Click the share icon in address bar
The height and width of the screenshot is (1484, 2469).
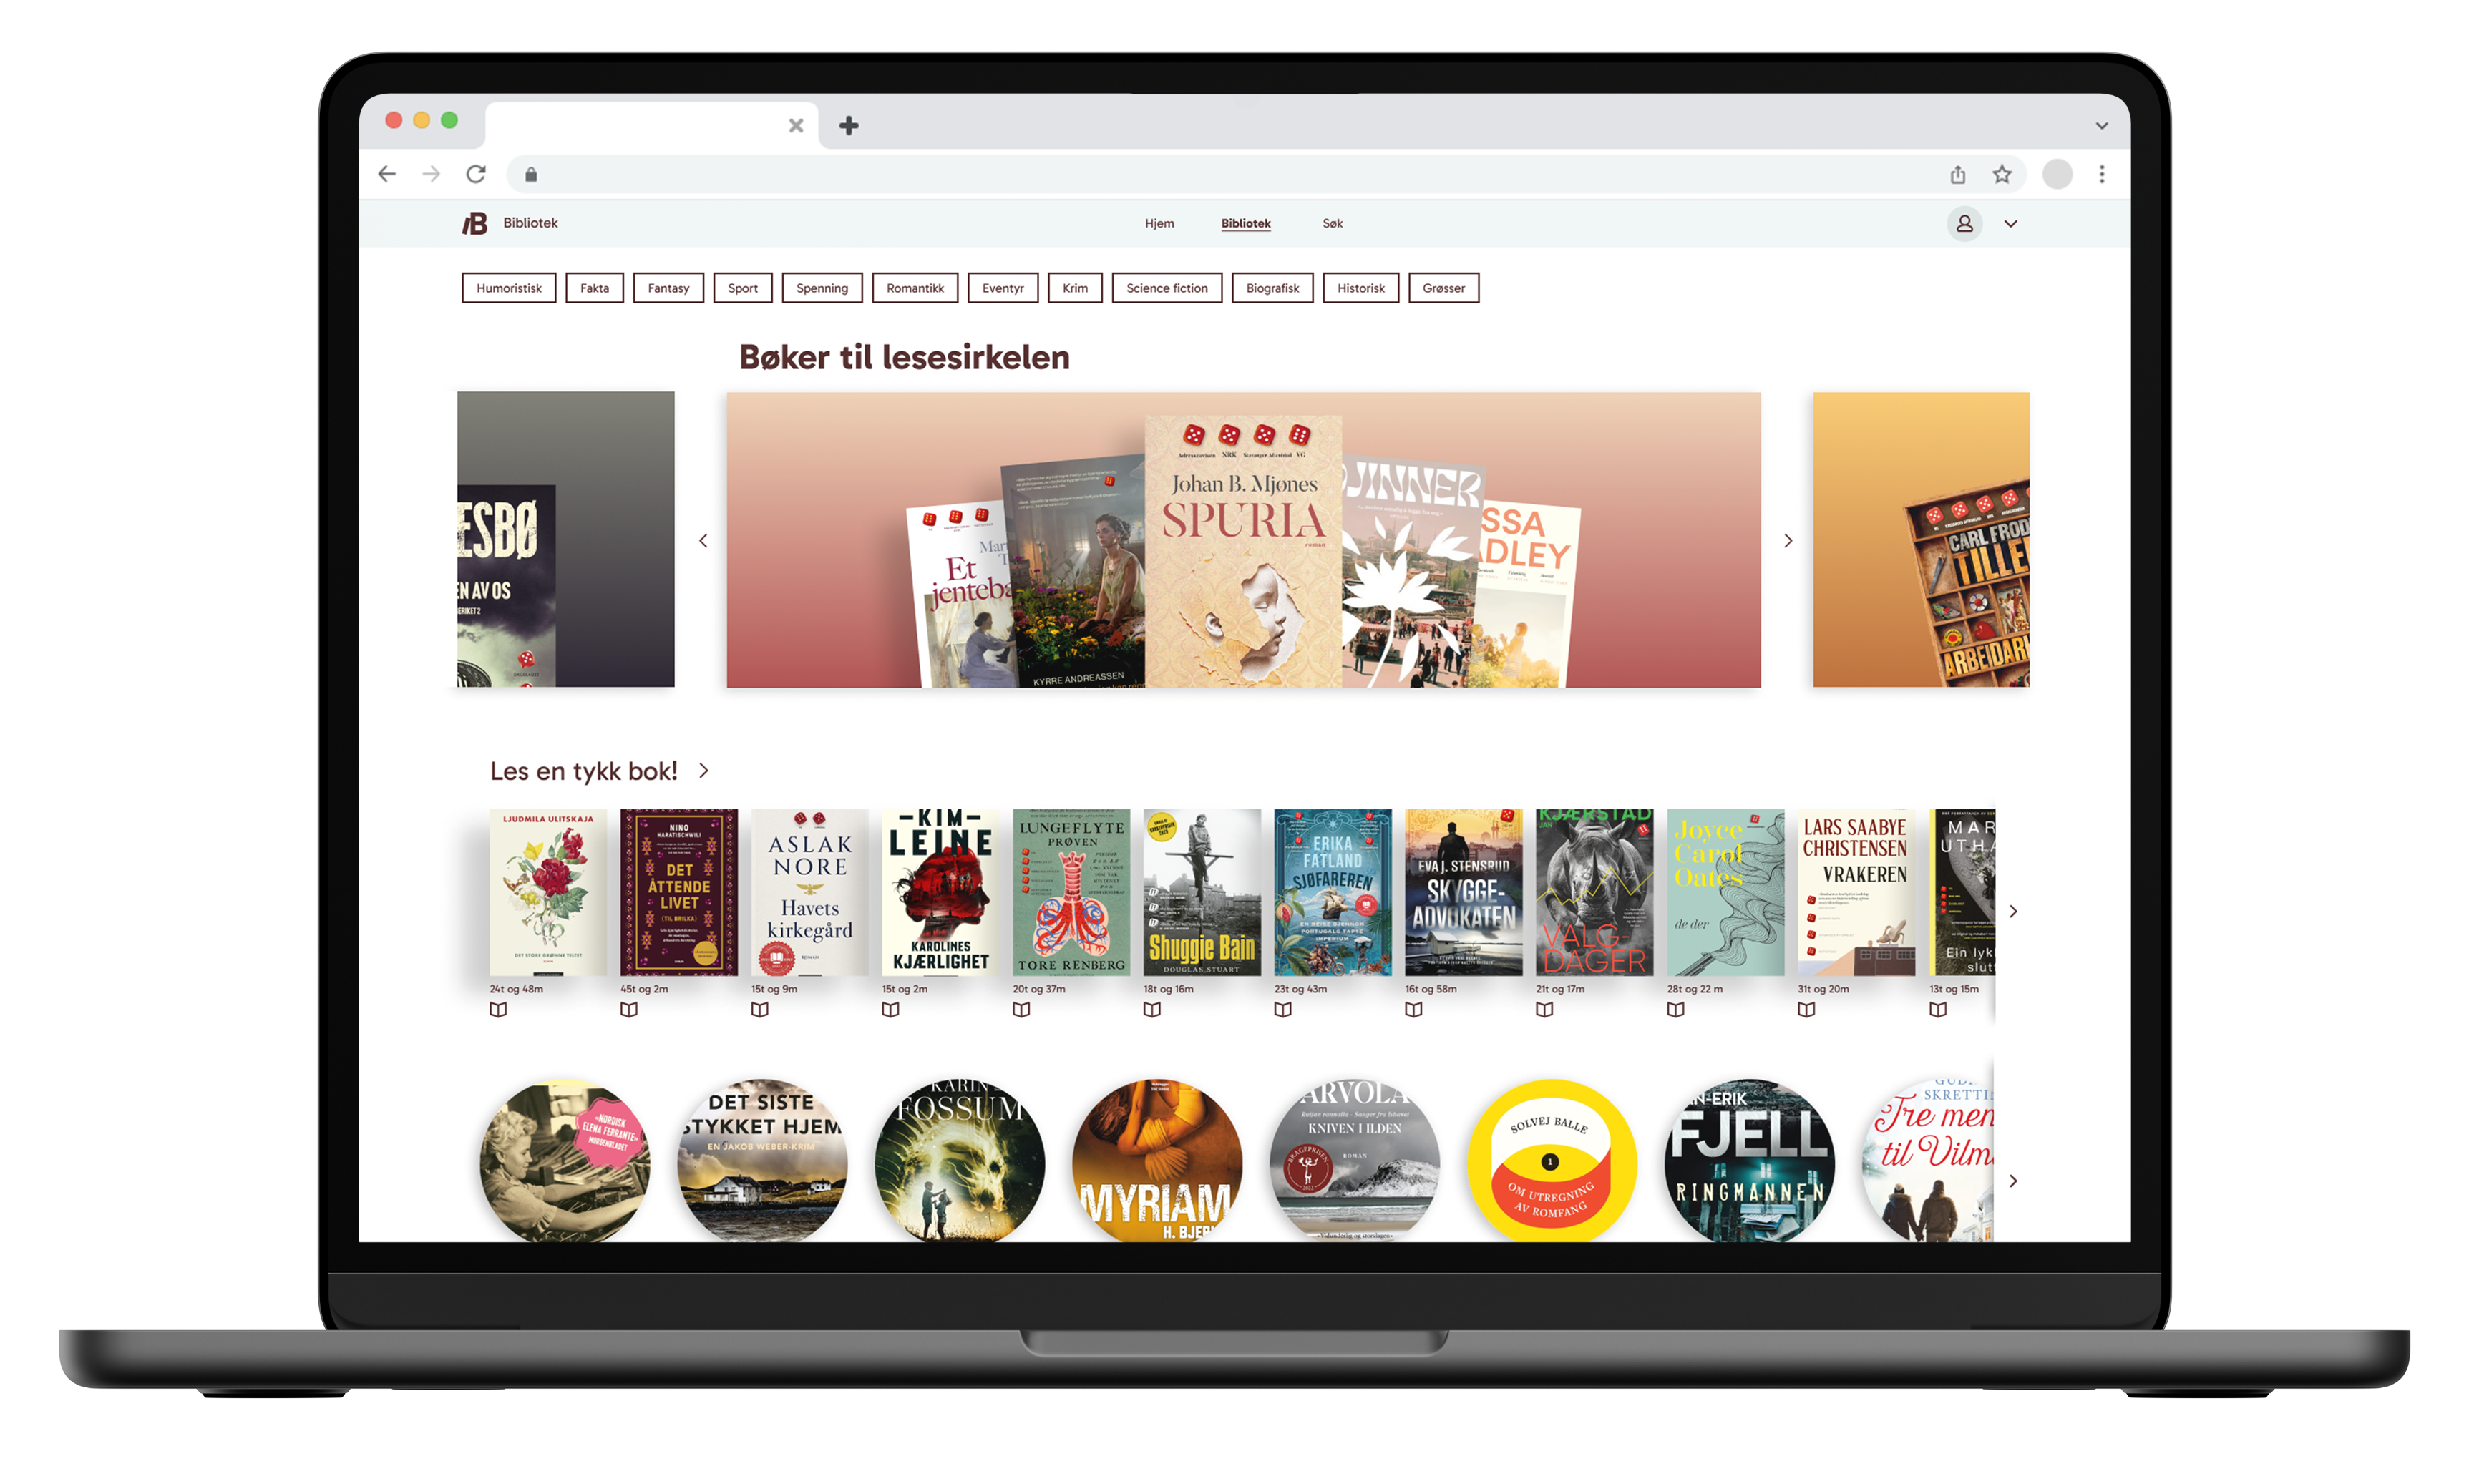point(1957,174)
